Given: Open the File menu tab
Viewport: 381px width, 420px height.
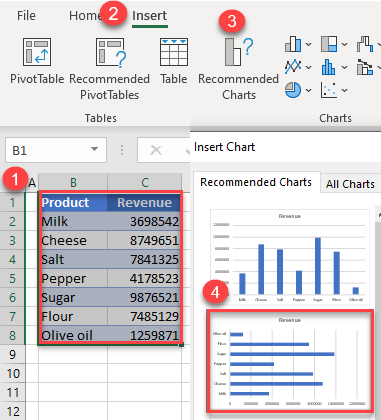Looking at the screenshot, I should [26, 16].
